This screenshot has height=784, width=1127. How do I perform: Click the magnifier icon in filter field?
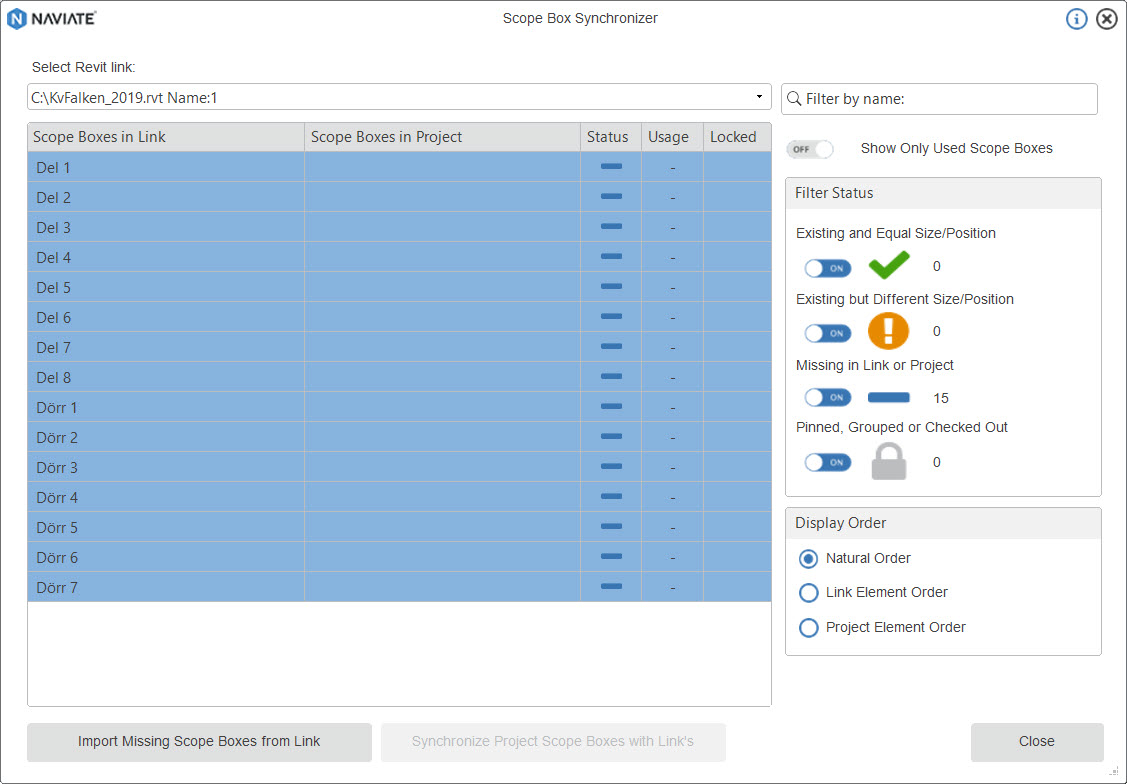pyautogui.click(x=794, y=99)
